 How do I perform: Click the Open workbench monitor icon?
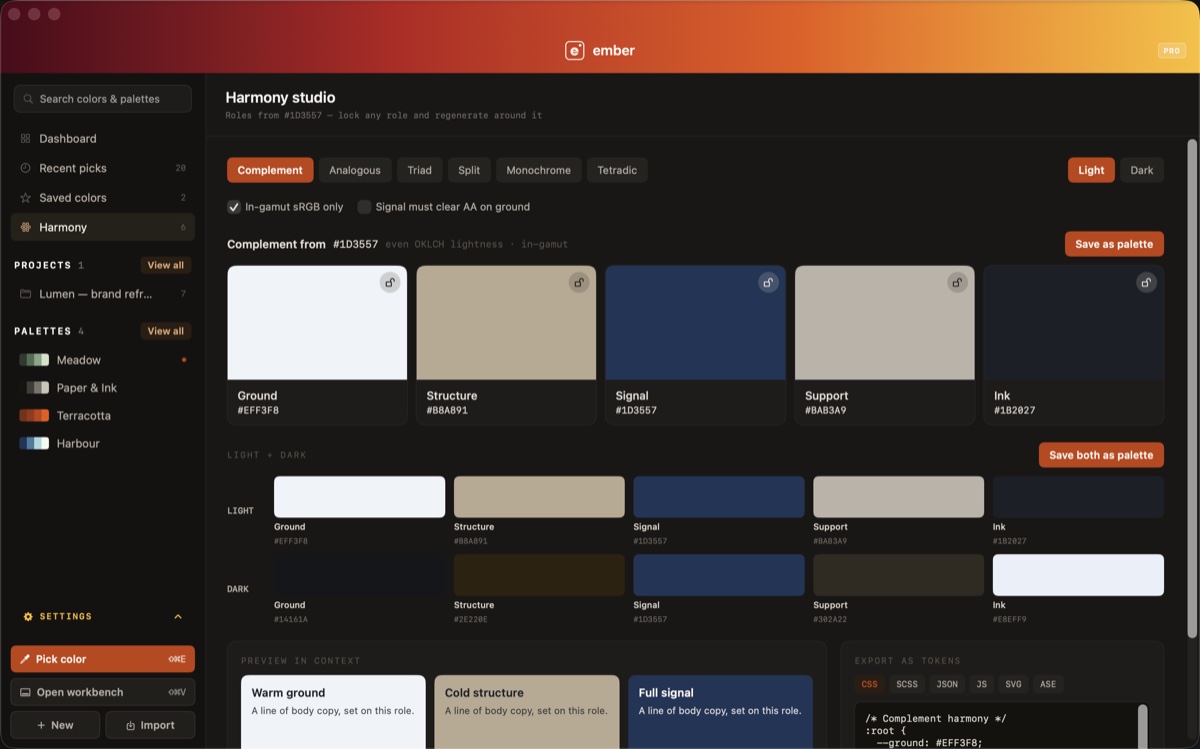click(25, 692)
